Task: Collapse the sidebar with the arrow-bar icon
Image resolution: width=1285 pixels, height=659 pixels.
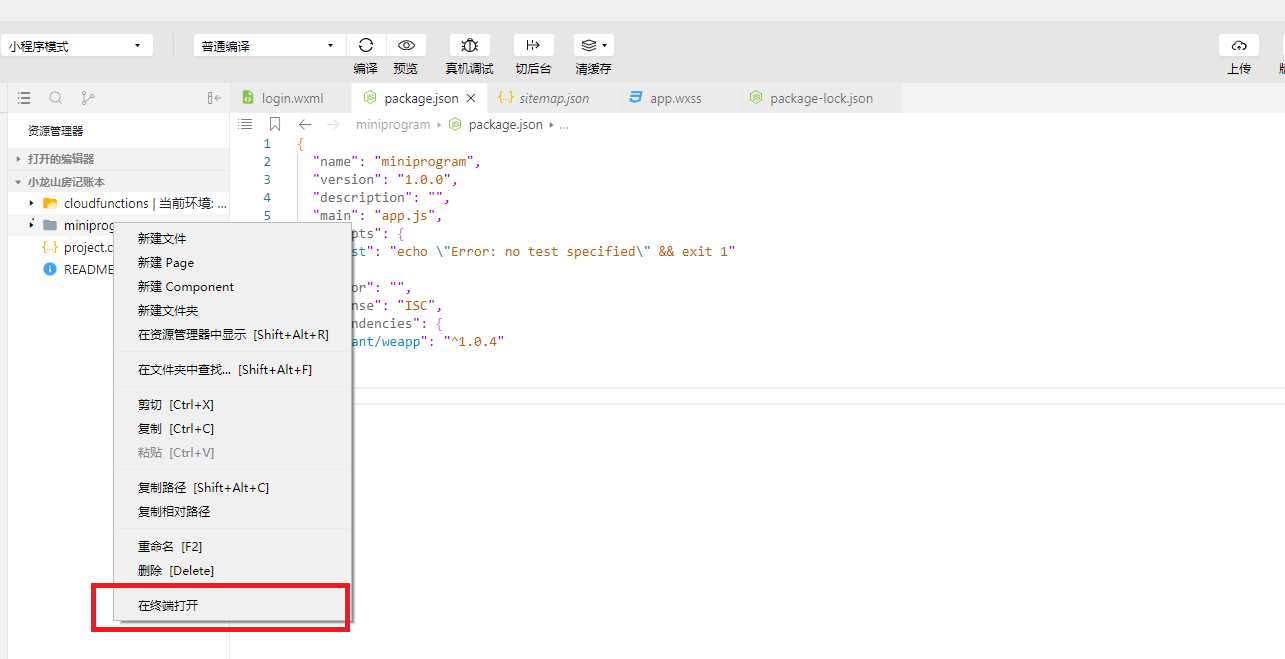Action: point(214,98)
